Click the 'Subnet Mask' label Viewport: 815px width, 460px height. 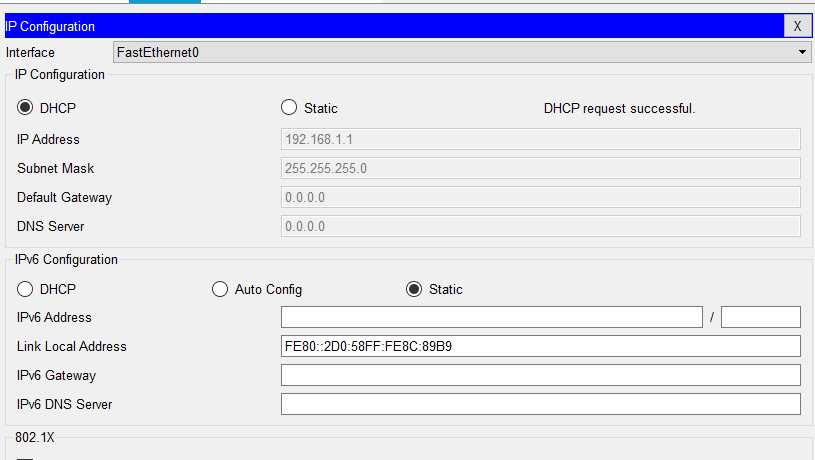56,168
